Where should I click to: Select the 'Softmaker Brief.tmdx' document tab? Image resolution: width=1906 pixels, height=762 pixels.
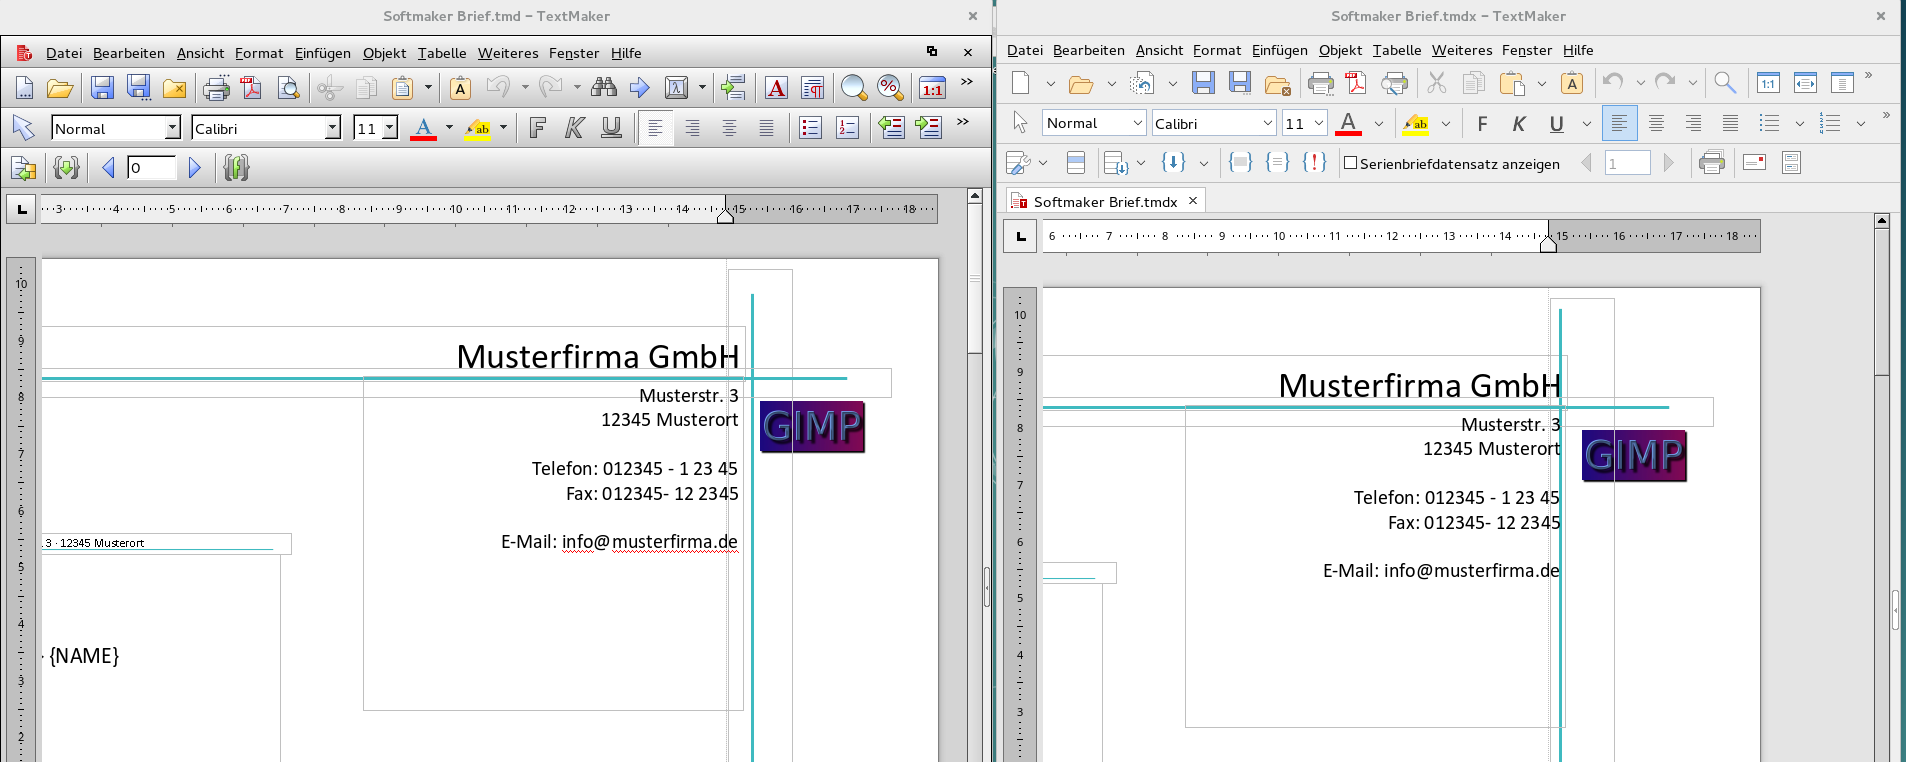click(1105, 201)
